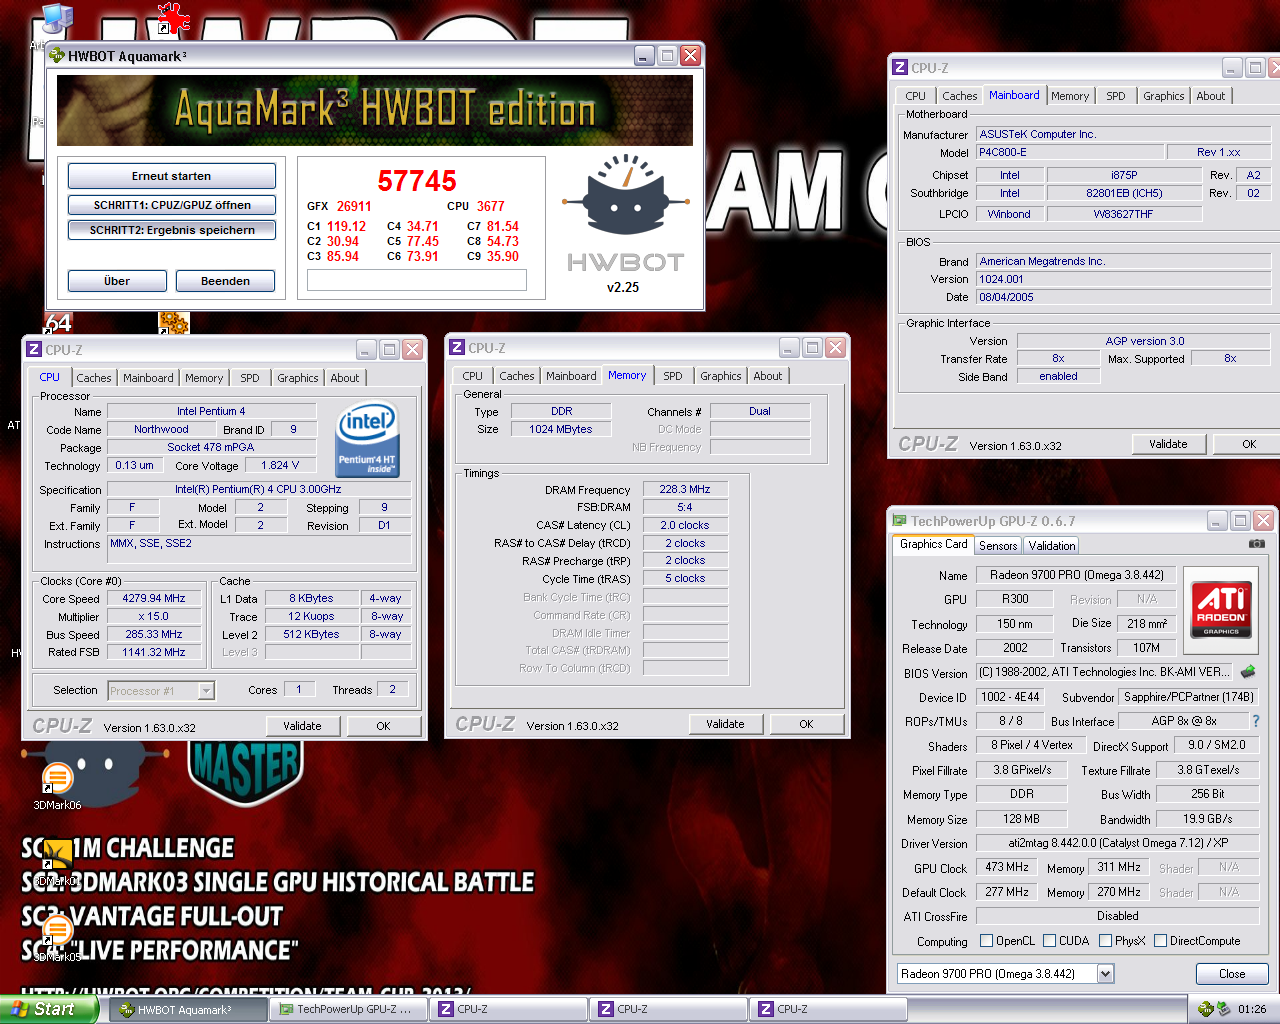The image size is (1280, 1024).
Task: Open Mainboard tab in CPU-Z Memory window
Action: tap(571, 376)
